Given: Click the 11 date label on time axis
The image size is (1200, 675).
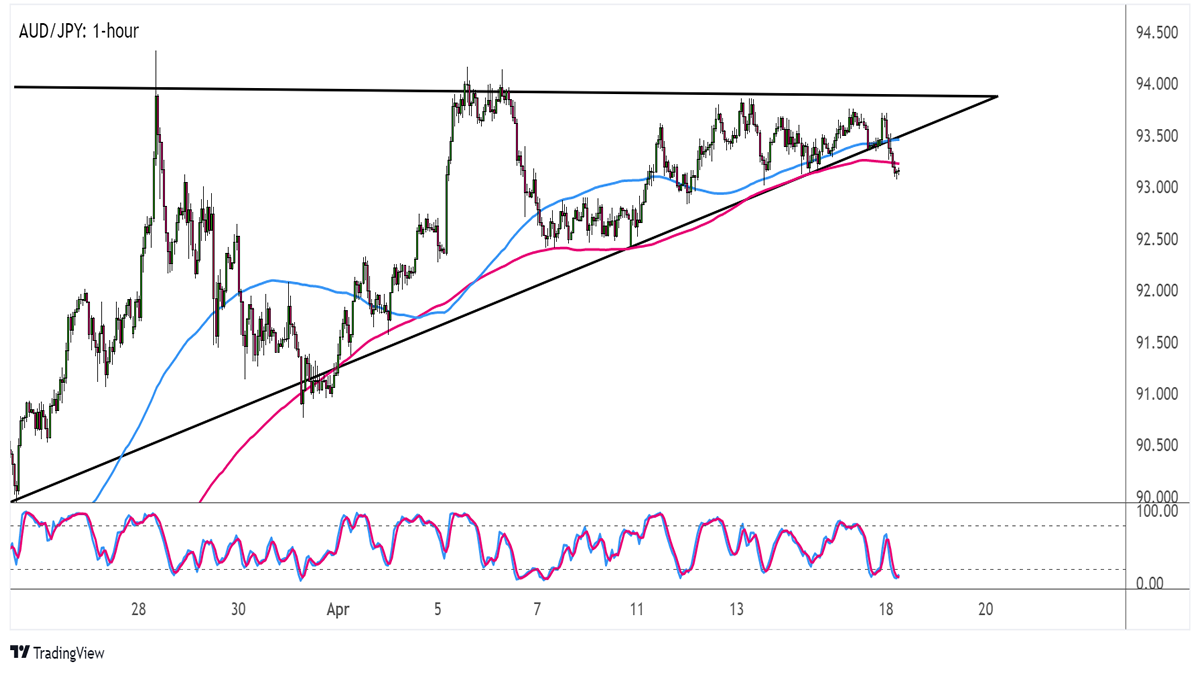Looking at the screenshot, I should click(x=637, y=608).
